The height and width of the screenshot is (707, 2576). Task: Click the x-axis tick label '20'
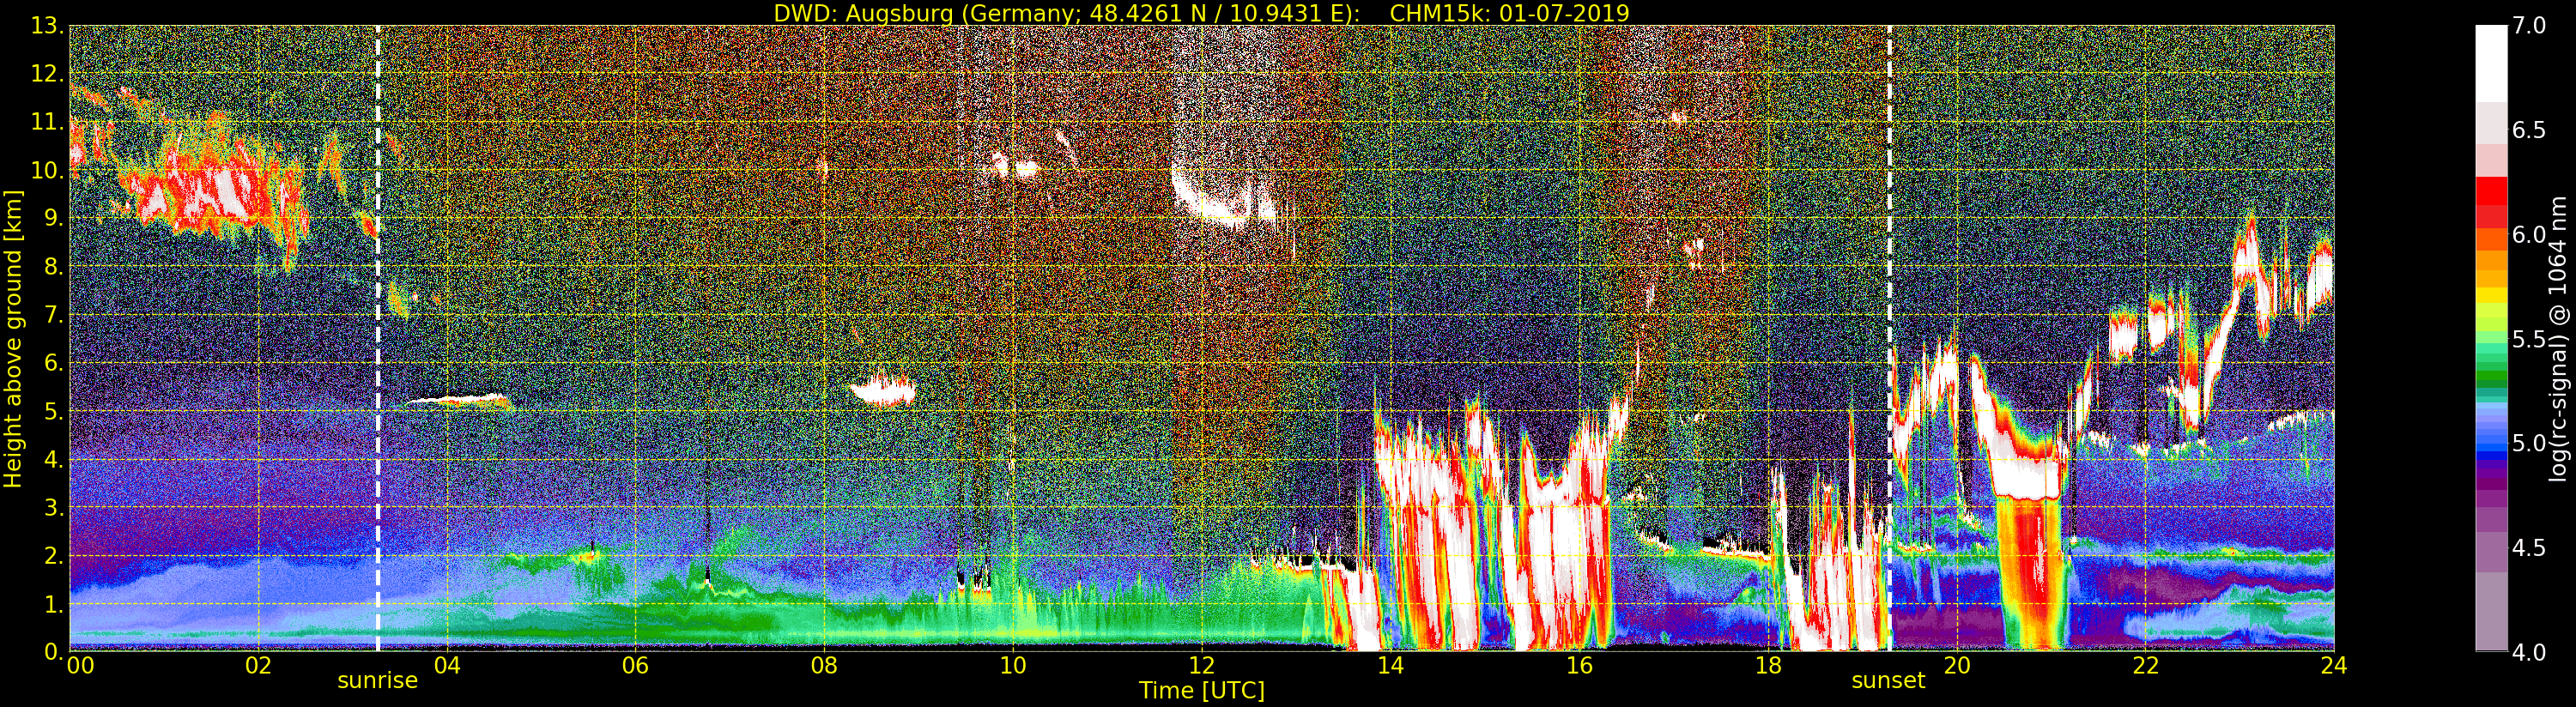pyautogui.click(x=1957, y=665)
